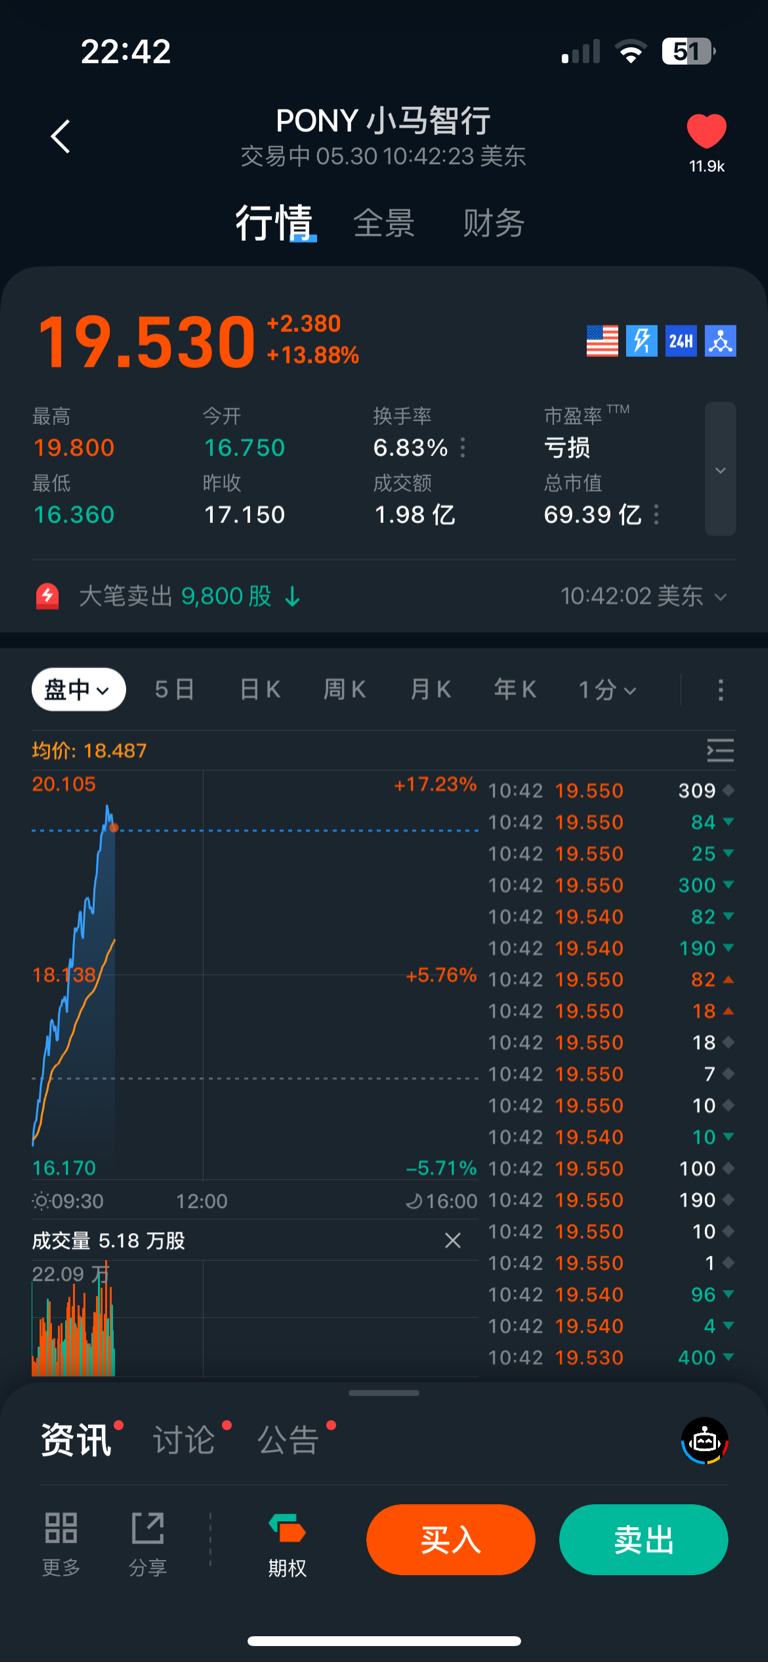Tap the 卖出 sell button
The image size is (768, 1663).
[644, 1540]
